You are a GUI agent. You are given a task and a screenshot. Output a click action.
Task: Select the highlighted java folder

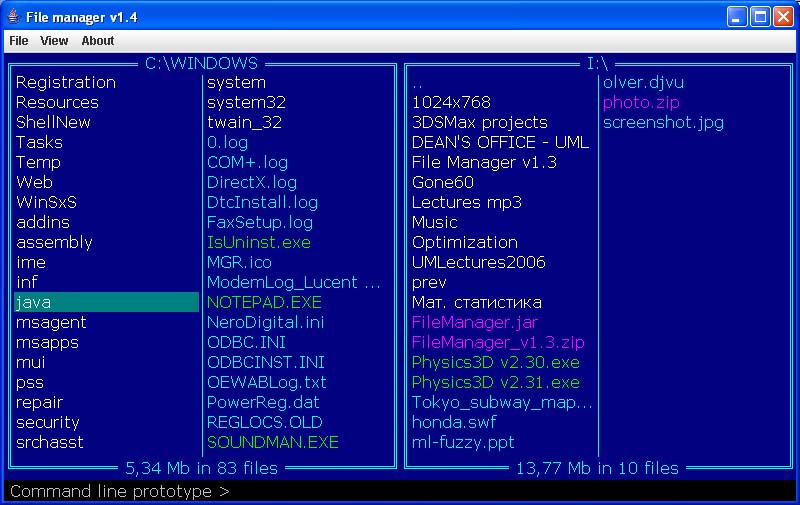107,302
